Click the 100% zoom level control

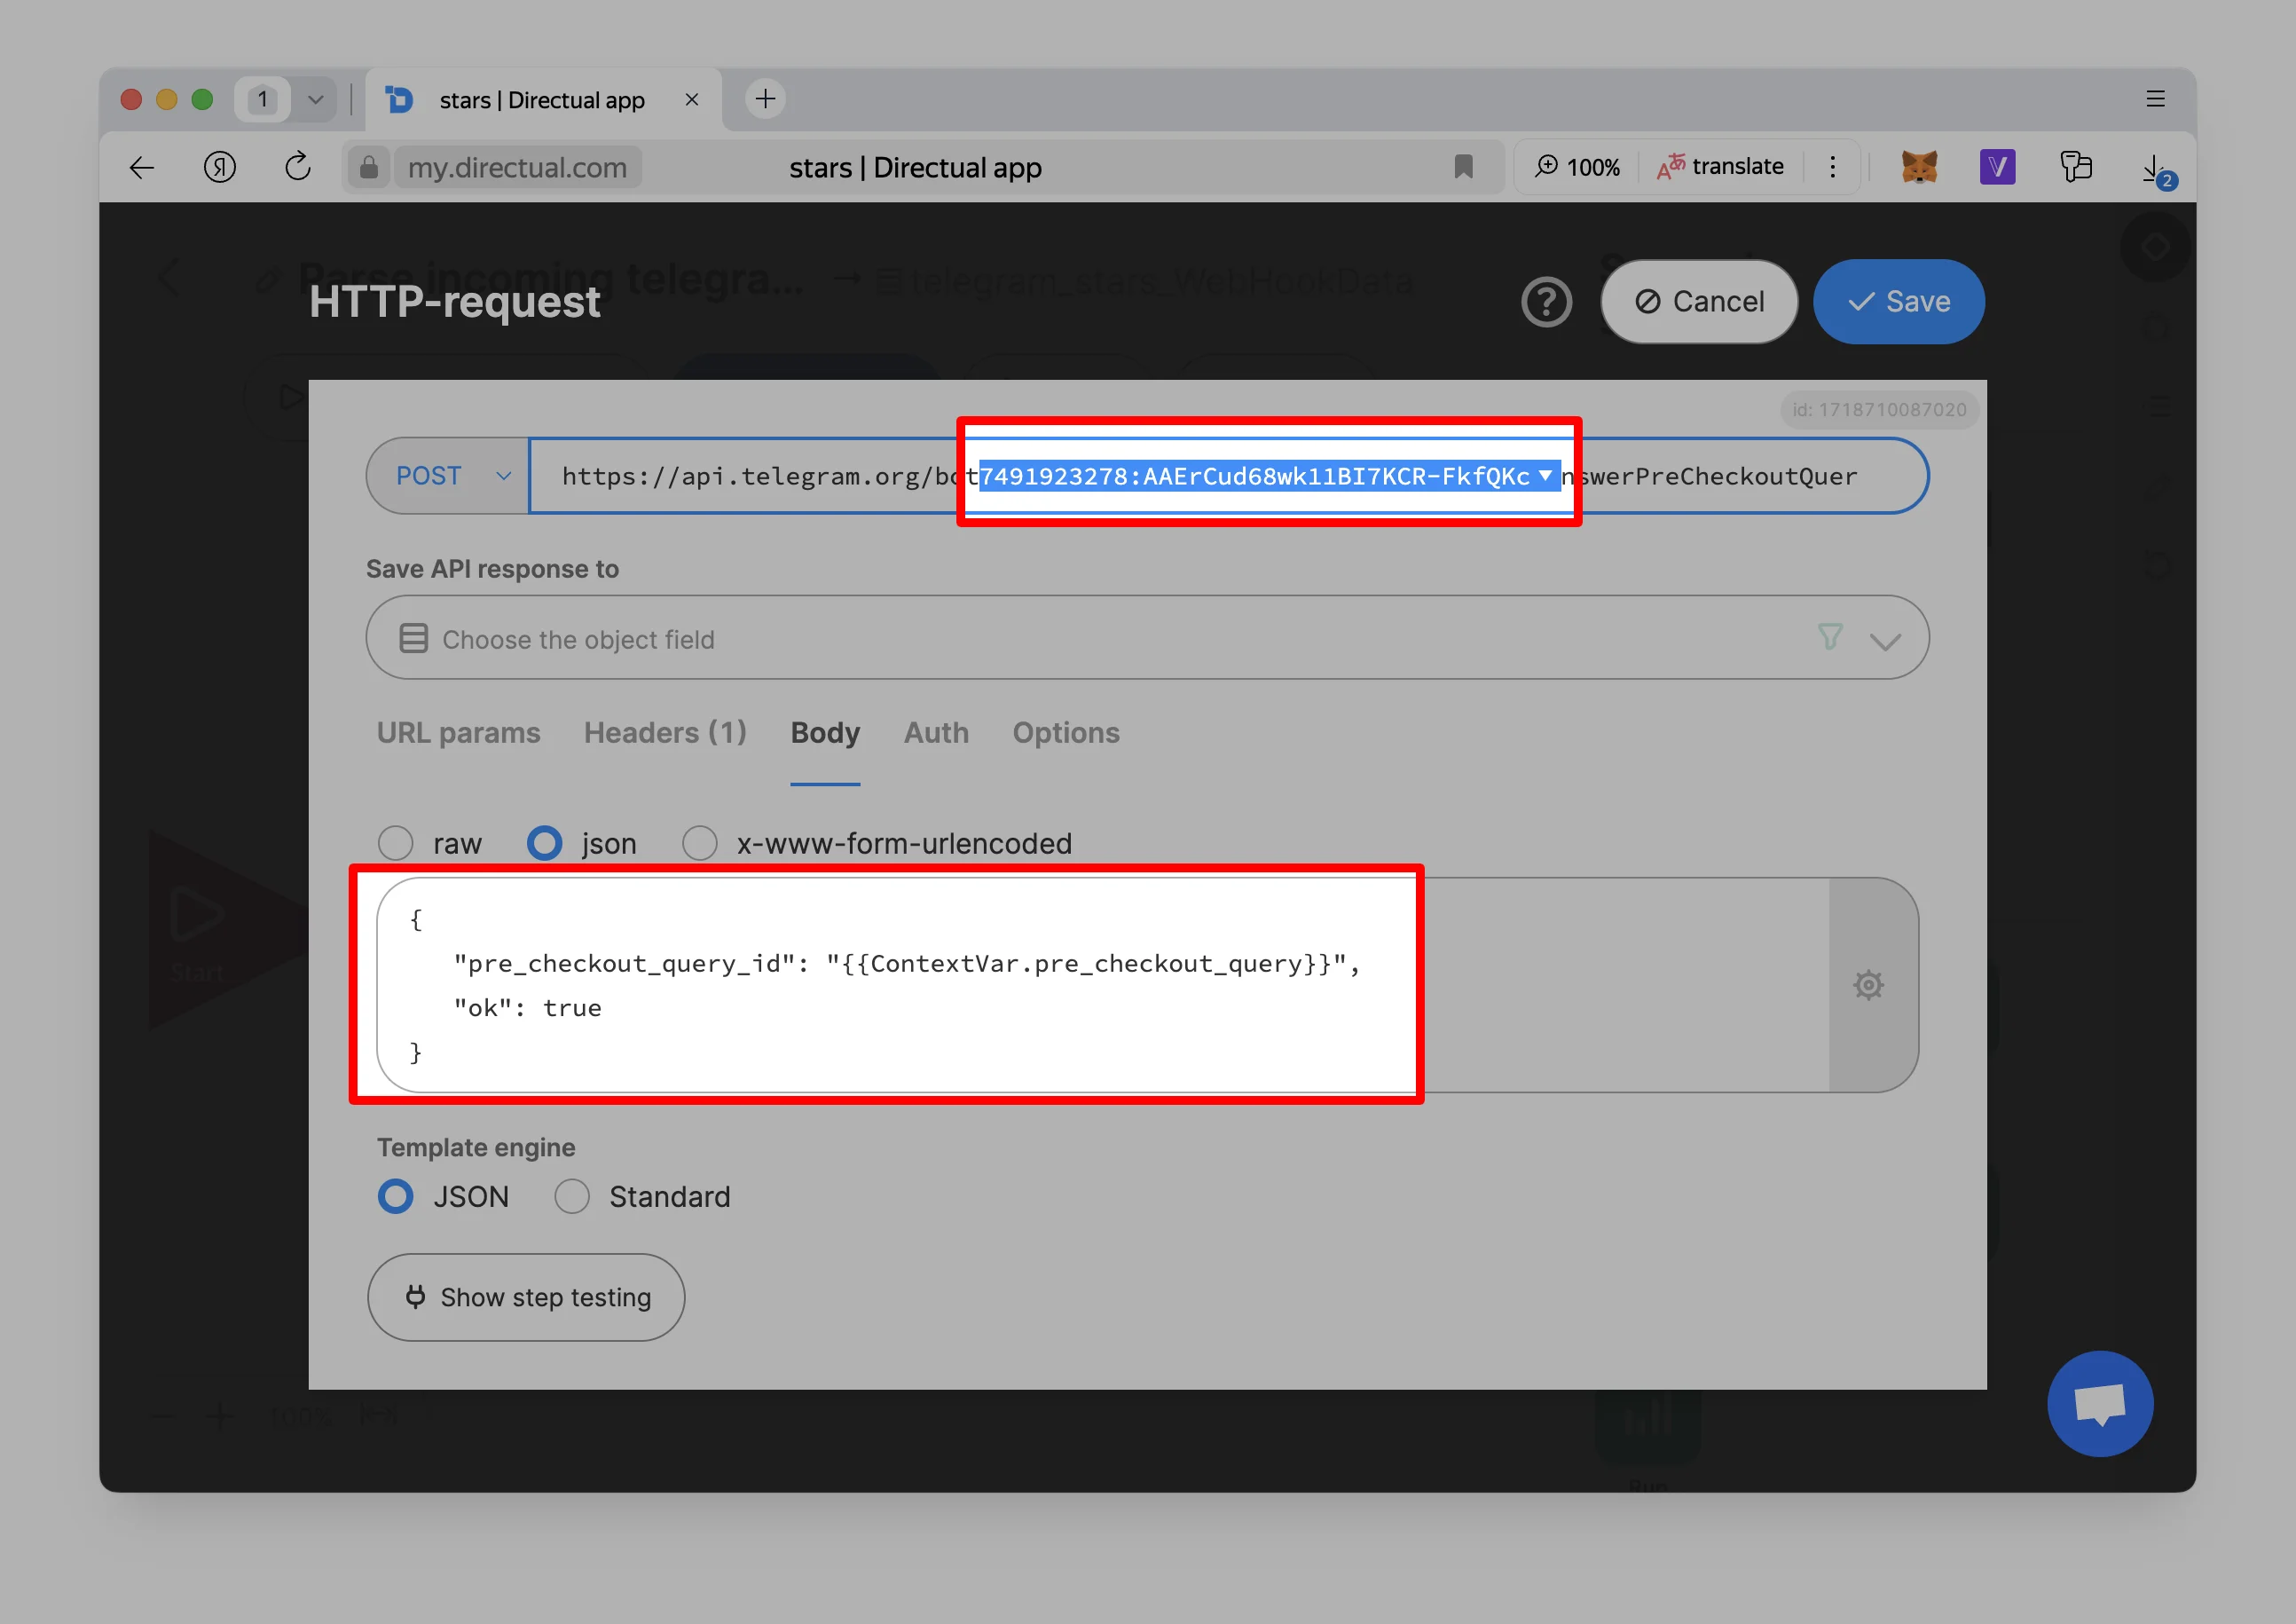point(1578,167)
